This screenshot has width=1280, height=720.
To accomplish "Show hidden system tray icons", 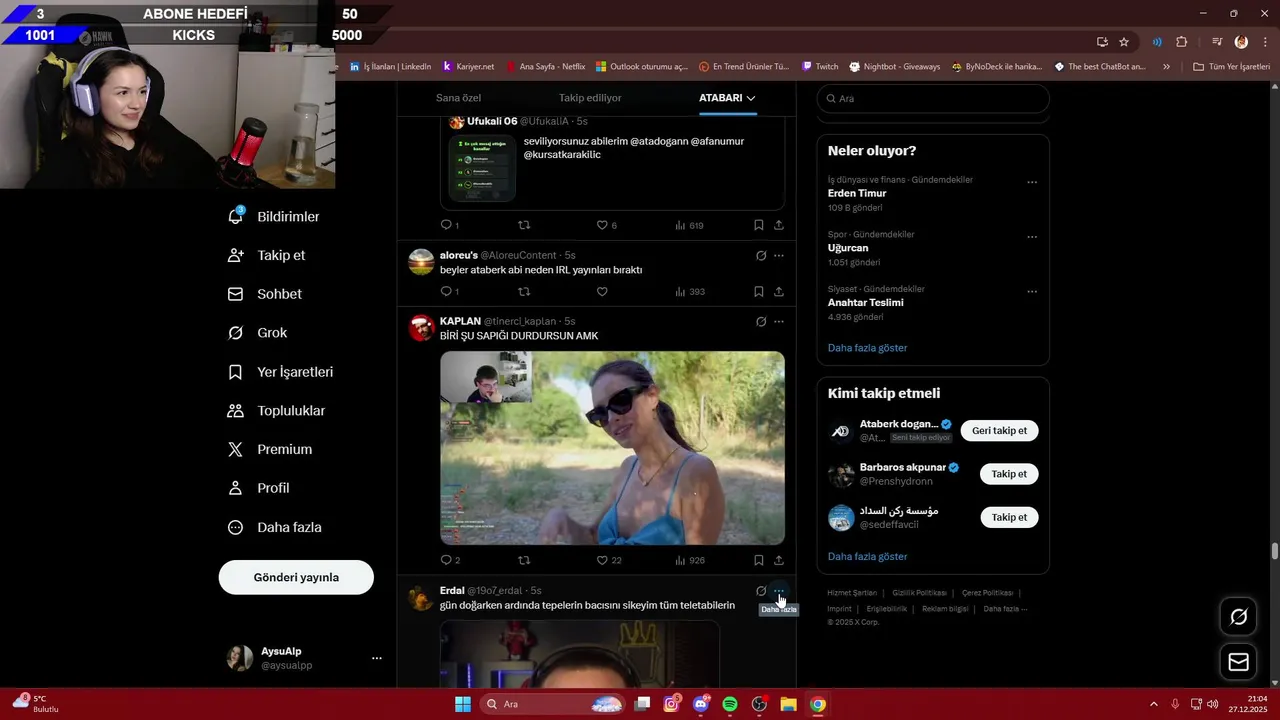I will 1153,704.
